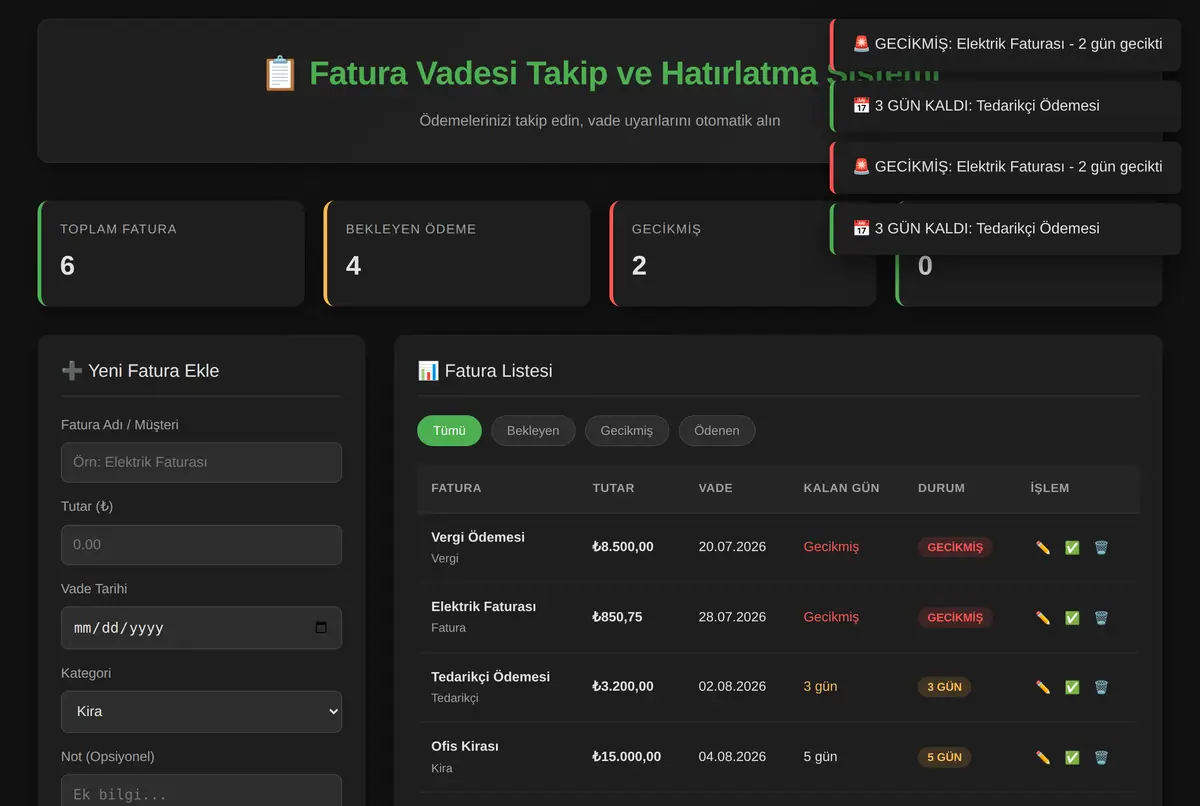Click the 28.07.2026 due date
This screenshot has width=1200, height=806.
tap(732, 617)
